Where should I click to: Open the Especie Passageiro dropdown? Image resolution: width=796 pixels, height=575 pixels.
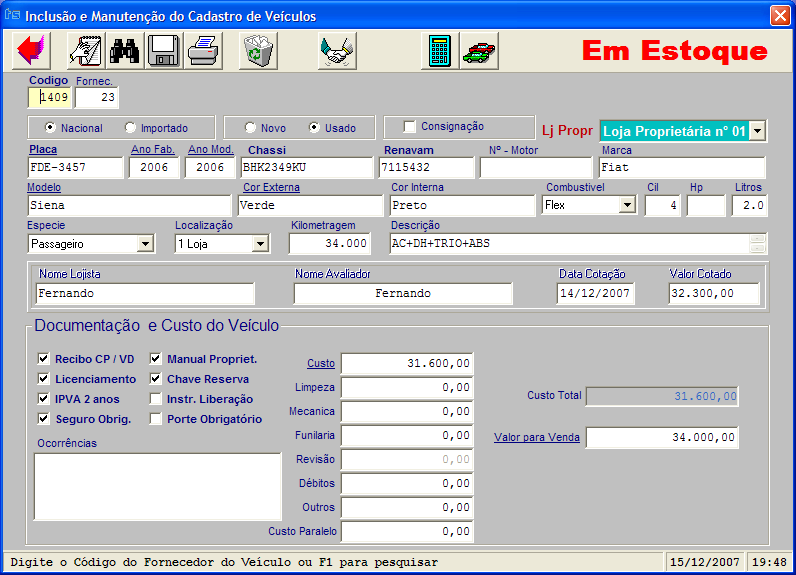[145, 244]
